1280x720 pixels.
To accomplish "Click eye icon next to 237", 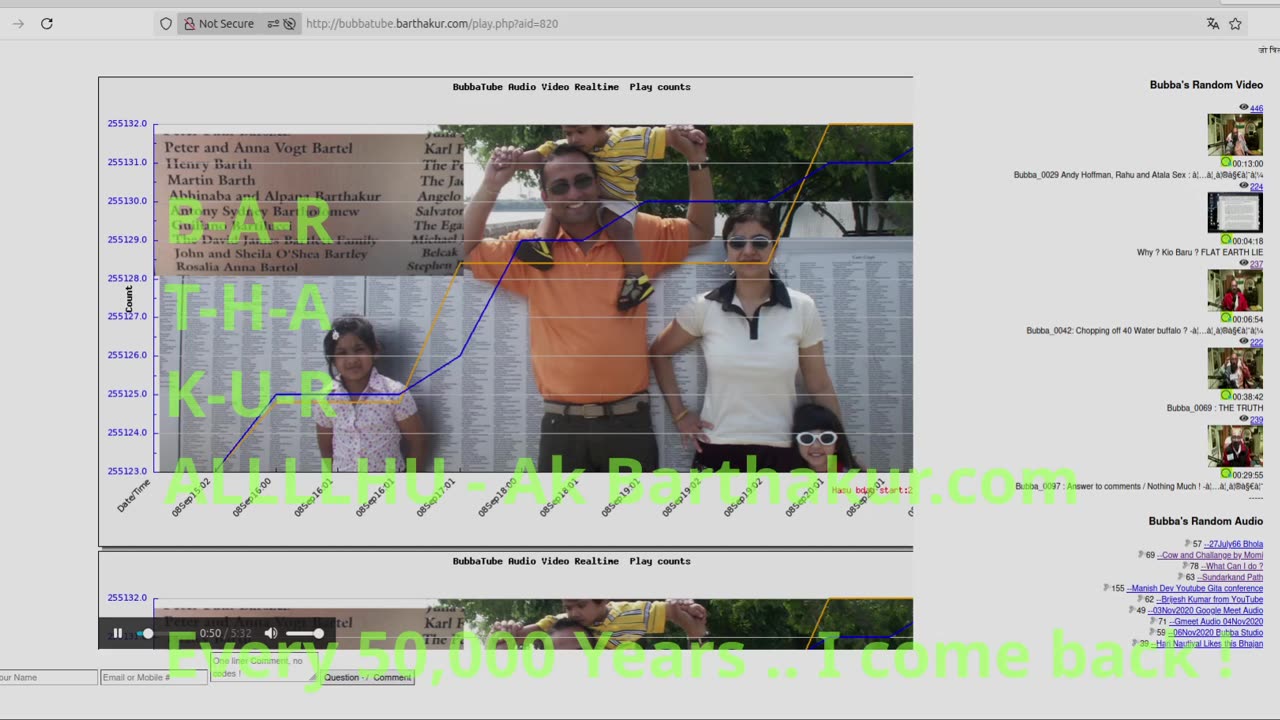I will pos(1244,263).
